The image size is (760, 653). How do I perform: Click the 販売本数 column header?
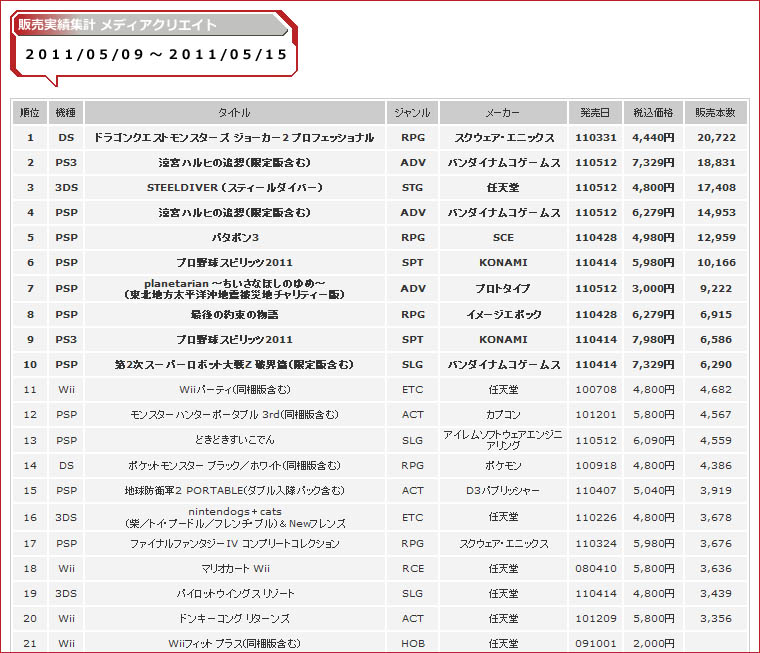[x=715, y=113]
